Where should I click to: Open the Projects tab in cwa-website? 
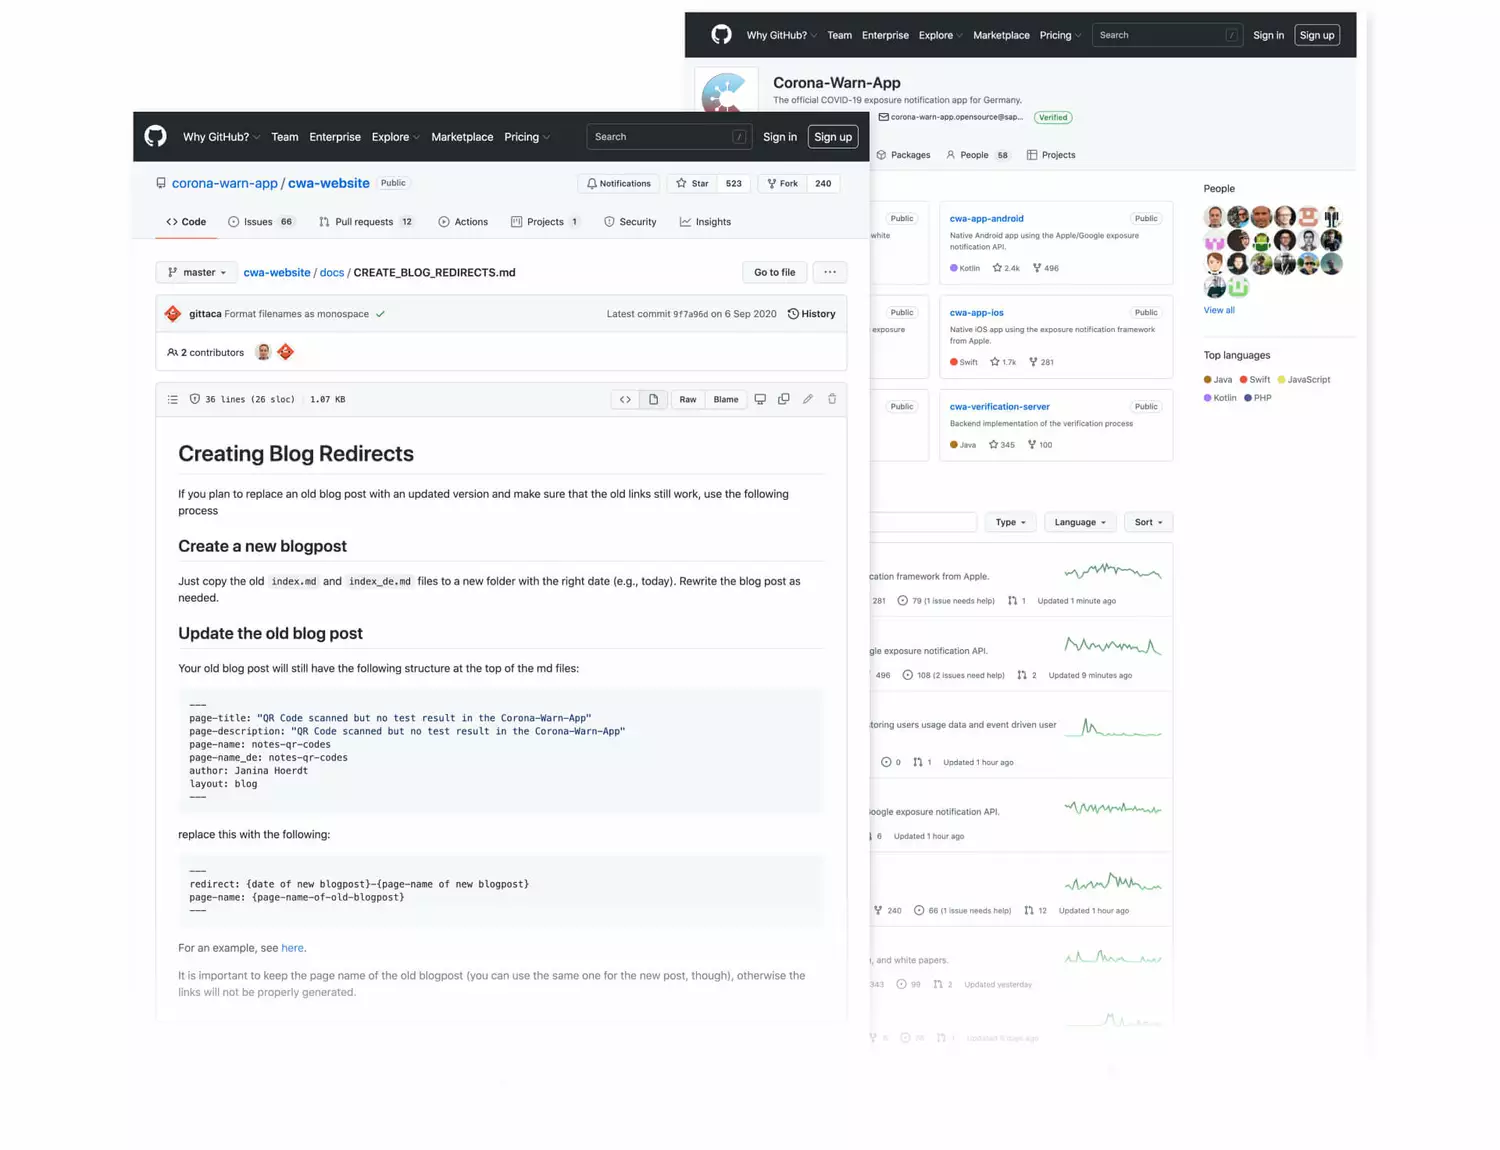[x=545, y=222]
